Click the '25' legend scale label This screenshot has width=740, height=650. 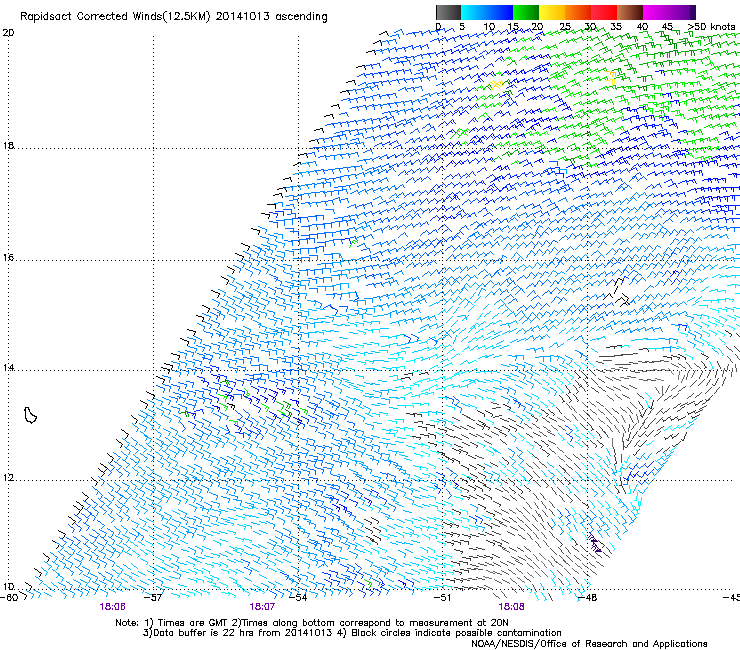[564, 27]
